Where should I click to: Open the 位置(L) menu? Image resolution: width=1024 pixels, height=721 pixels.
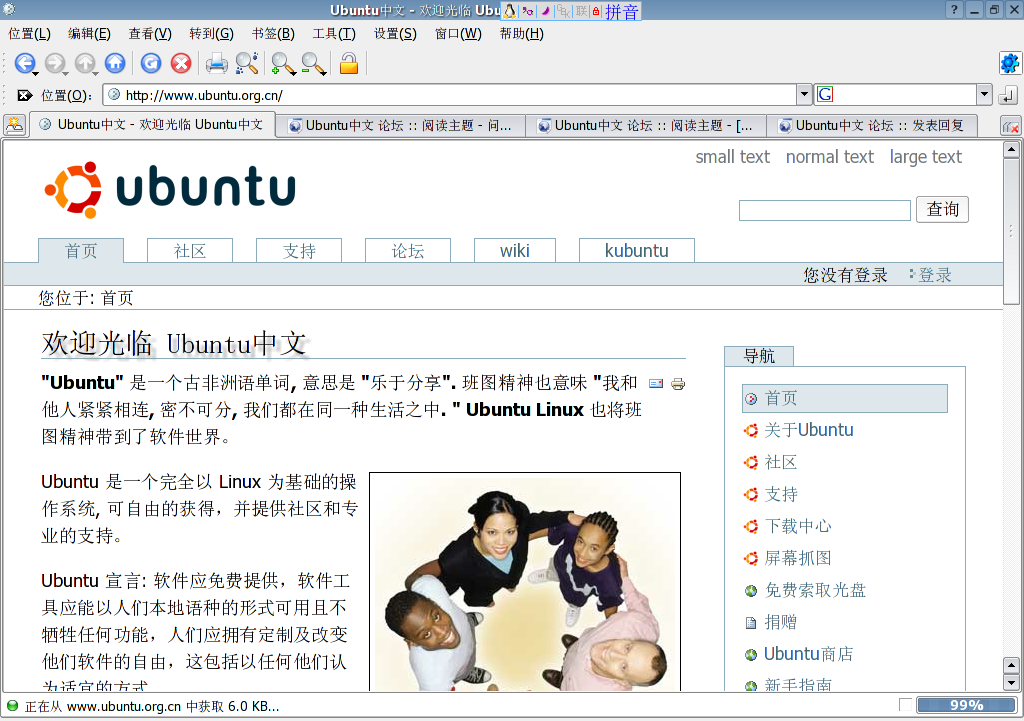(29, 34)
